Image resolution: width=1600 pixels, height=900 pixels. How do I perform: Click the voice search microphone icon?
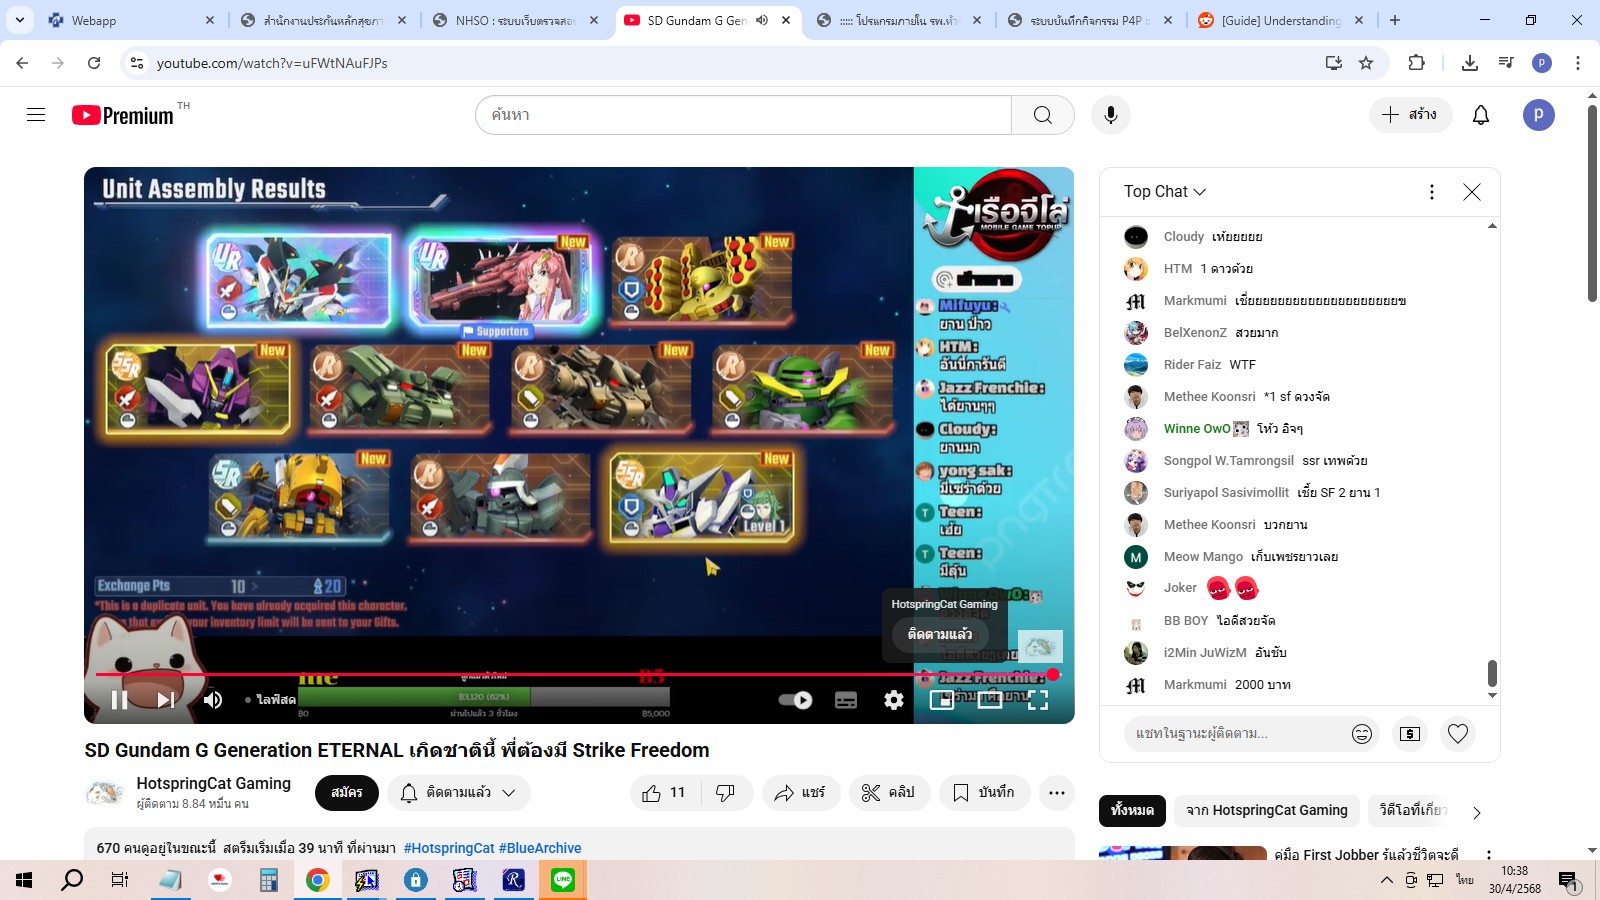point(1110,115)
